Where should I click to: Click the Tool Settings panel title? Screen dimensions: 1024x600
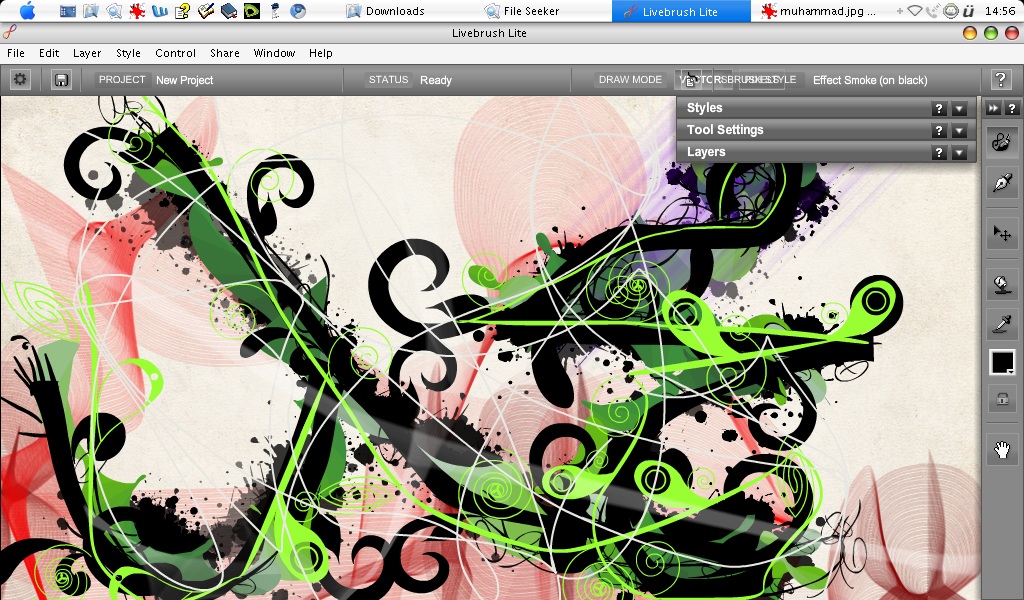[725, 129]
